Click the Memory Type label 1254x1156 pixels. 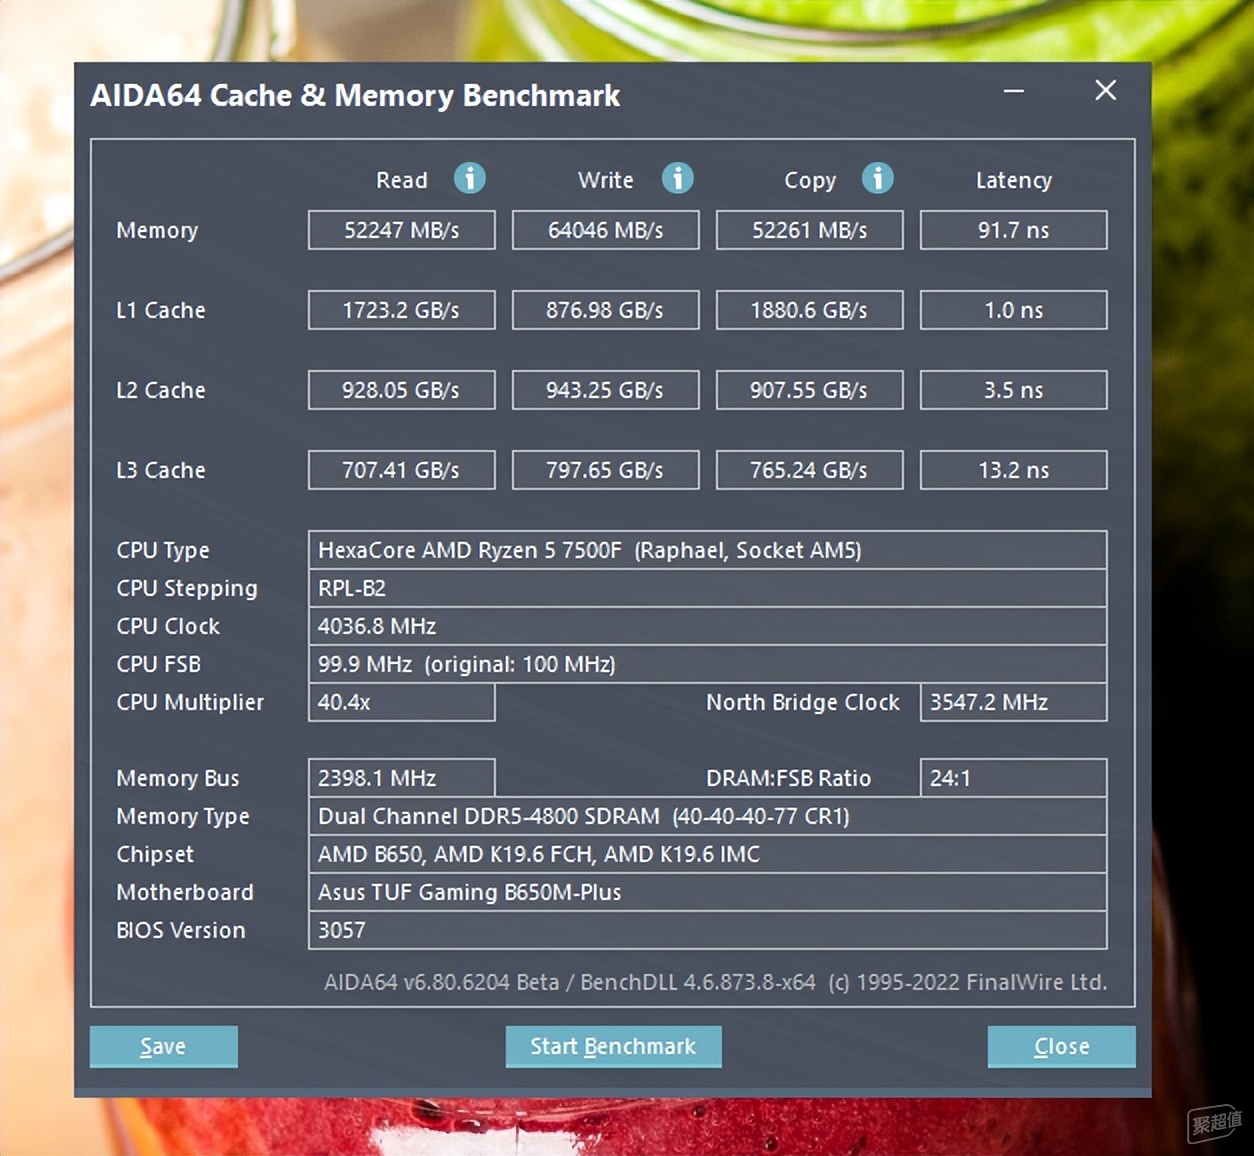tap(183, 817)
